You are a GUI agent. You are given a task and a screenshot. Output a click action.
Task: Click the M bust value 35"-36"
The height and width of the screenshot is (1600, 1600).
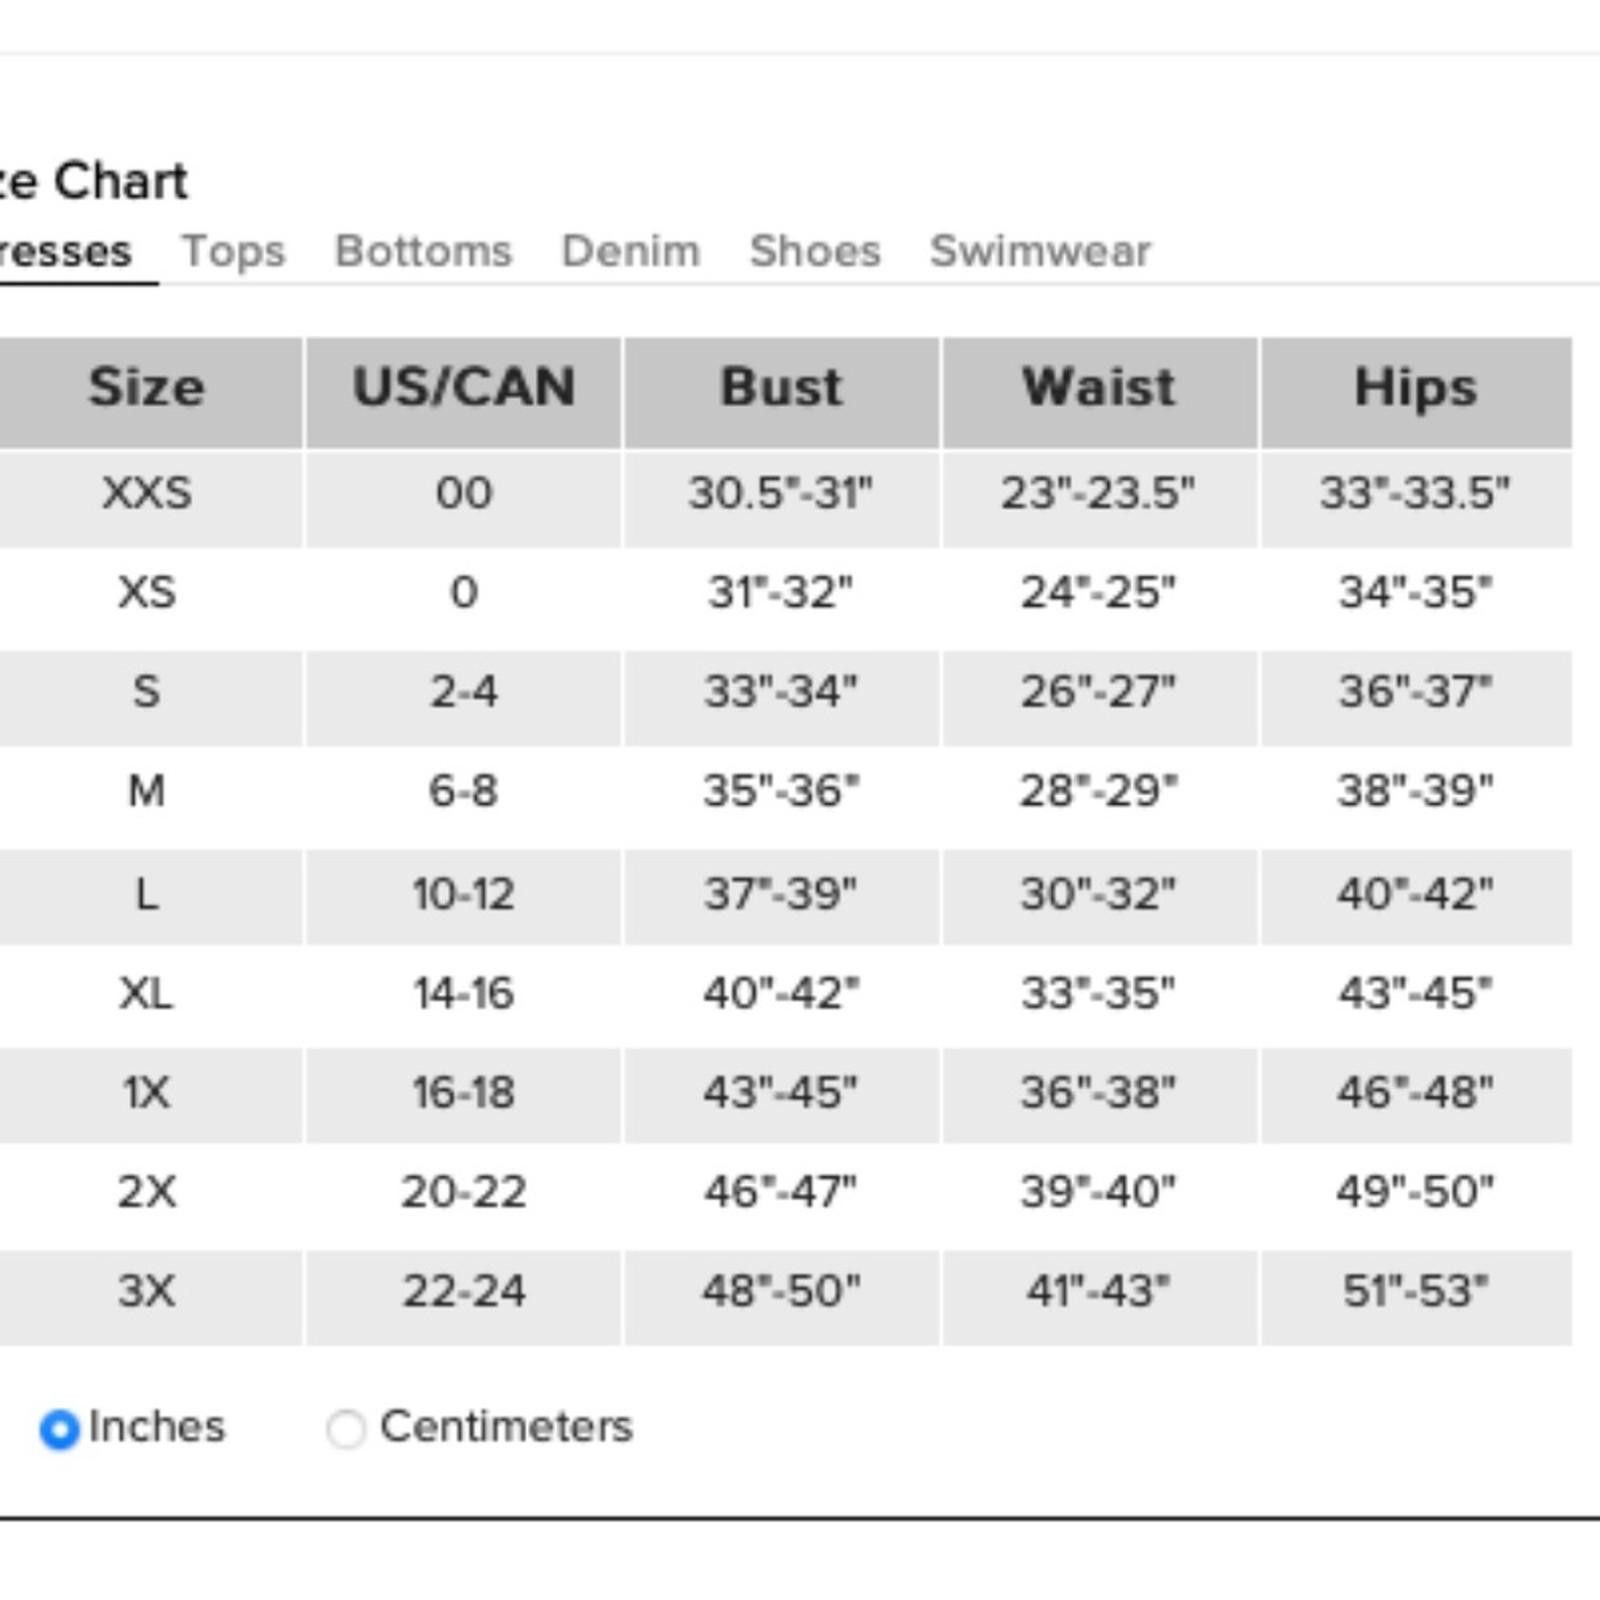(x=781, y=792)
